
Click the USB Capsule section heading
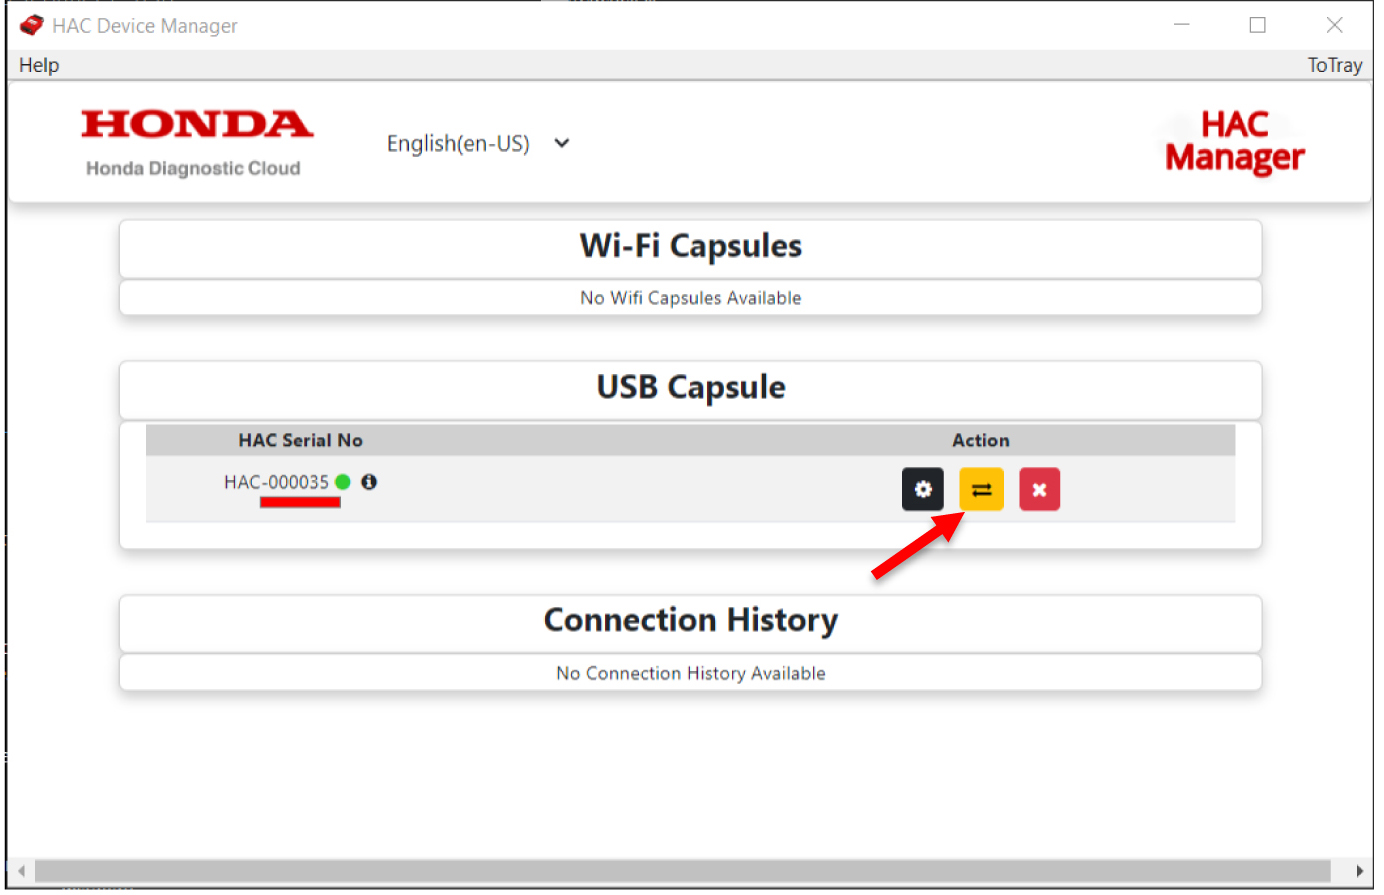(691, 387)
